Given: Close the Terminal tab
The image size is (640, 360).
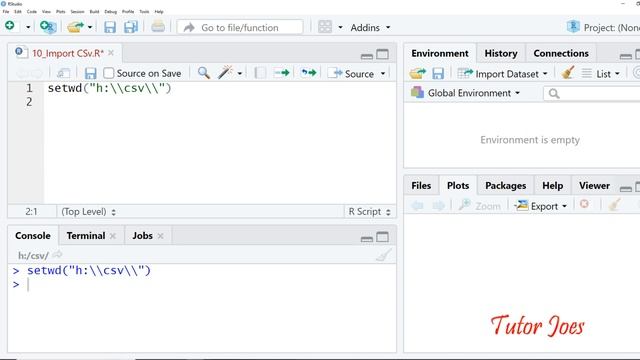Looking at the screenshot, I should 113,236.
